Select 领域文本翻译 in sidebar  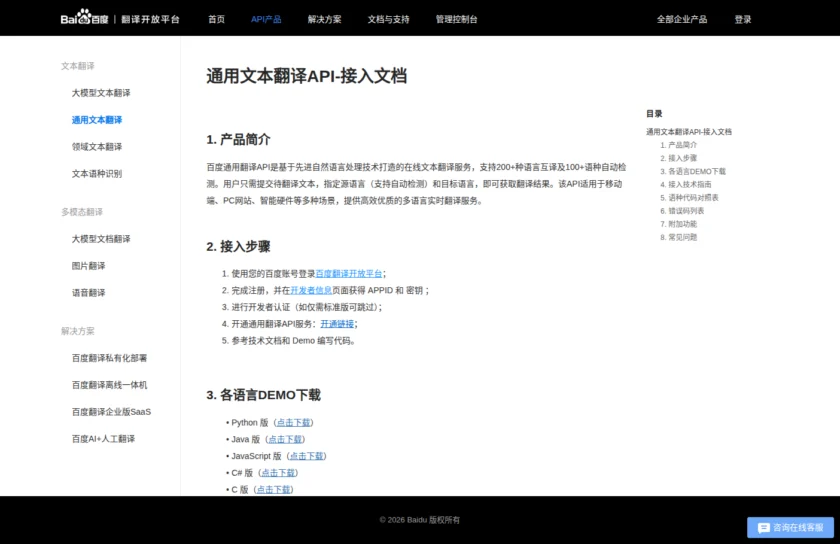coord(97,146)
